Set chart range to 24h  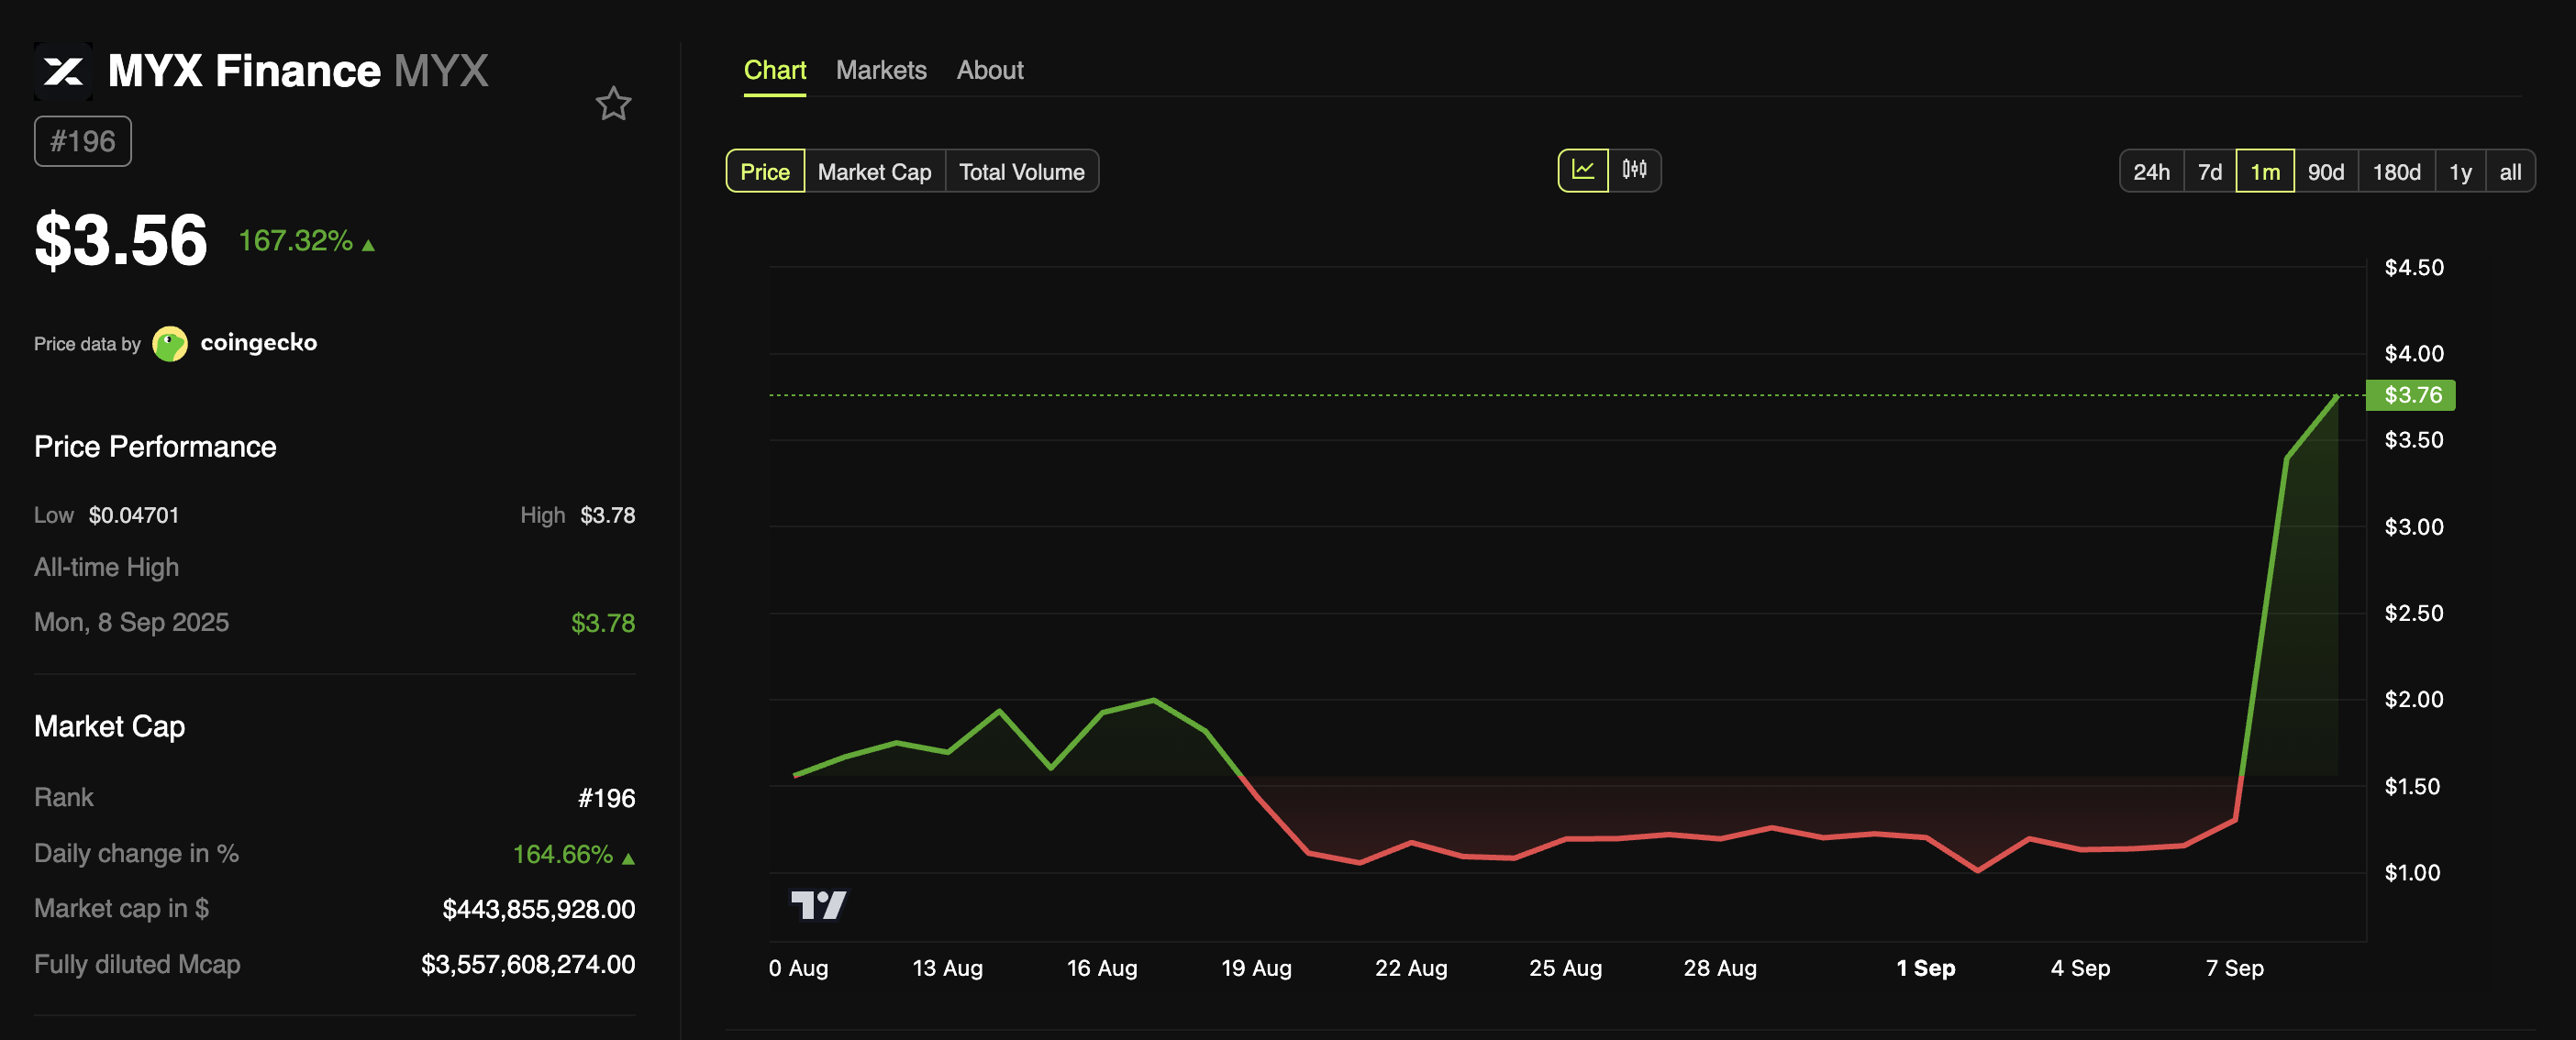(x=2151, y=172)
